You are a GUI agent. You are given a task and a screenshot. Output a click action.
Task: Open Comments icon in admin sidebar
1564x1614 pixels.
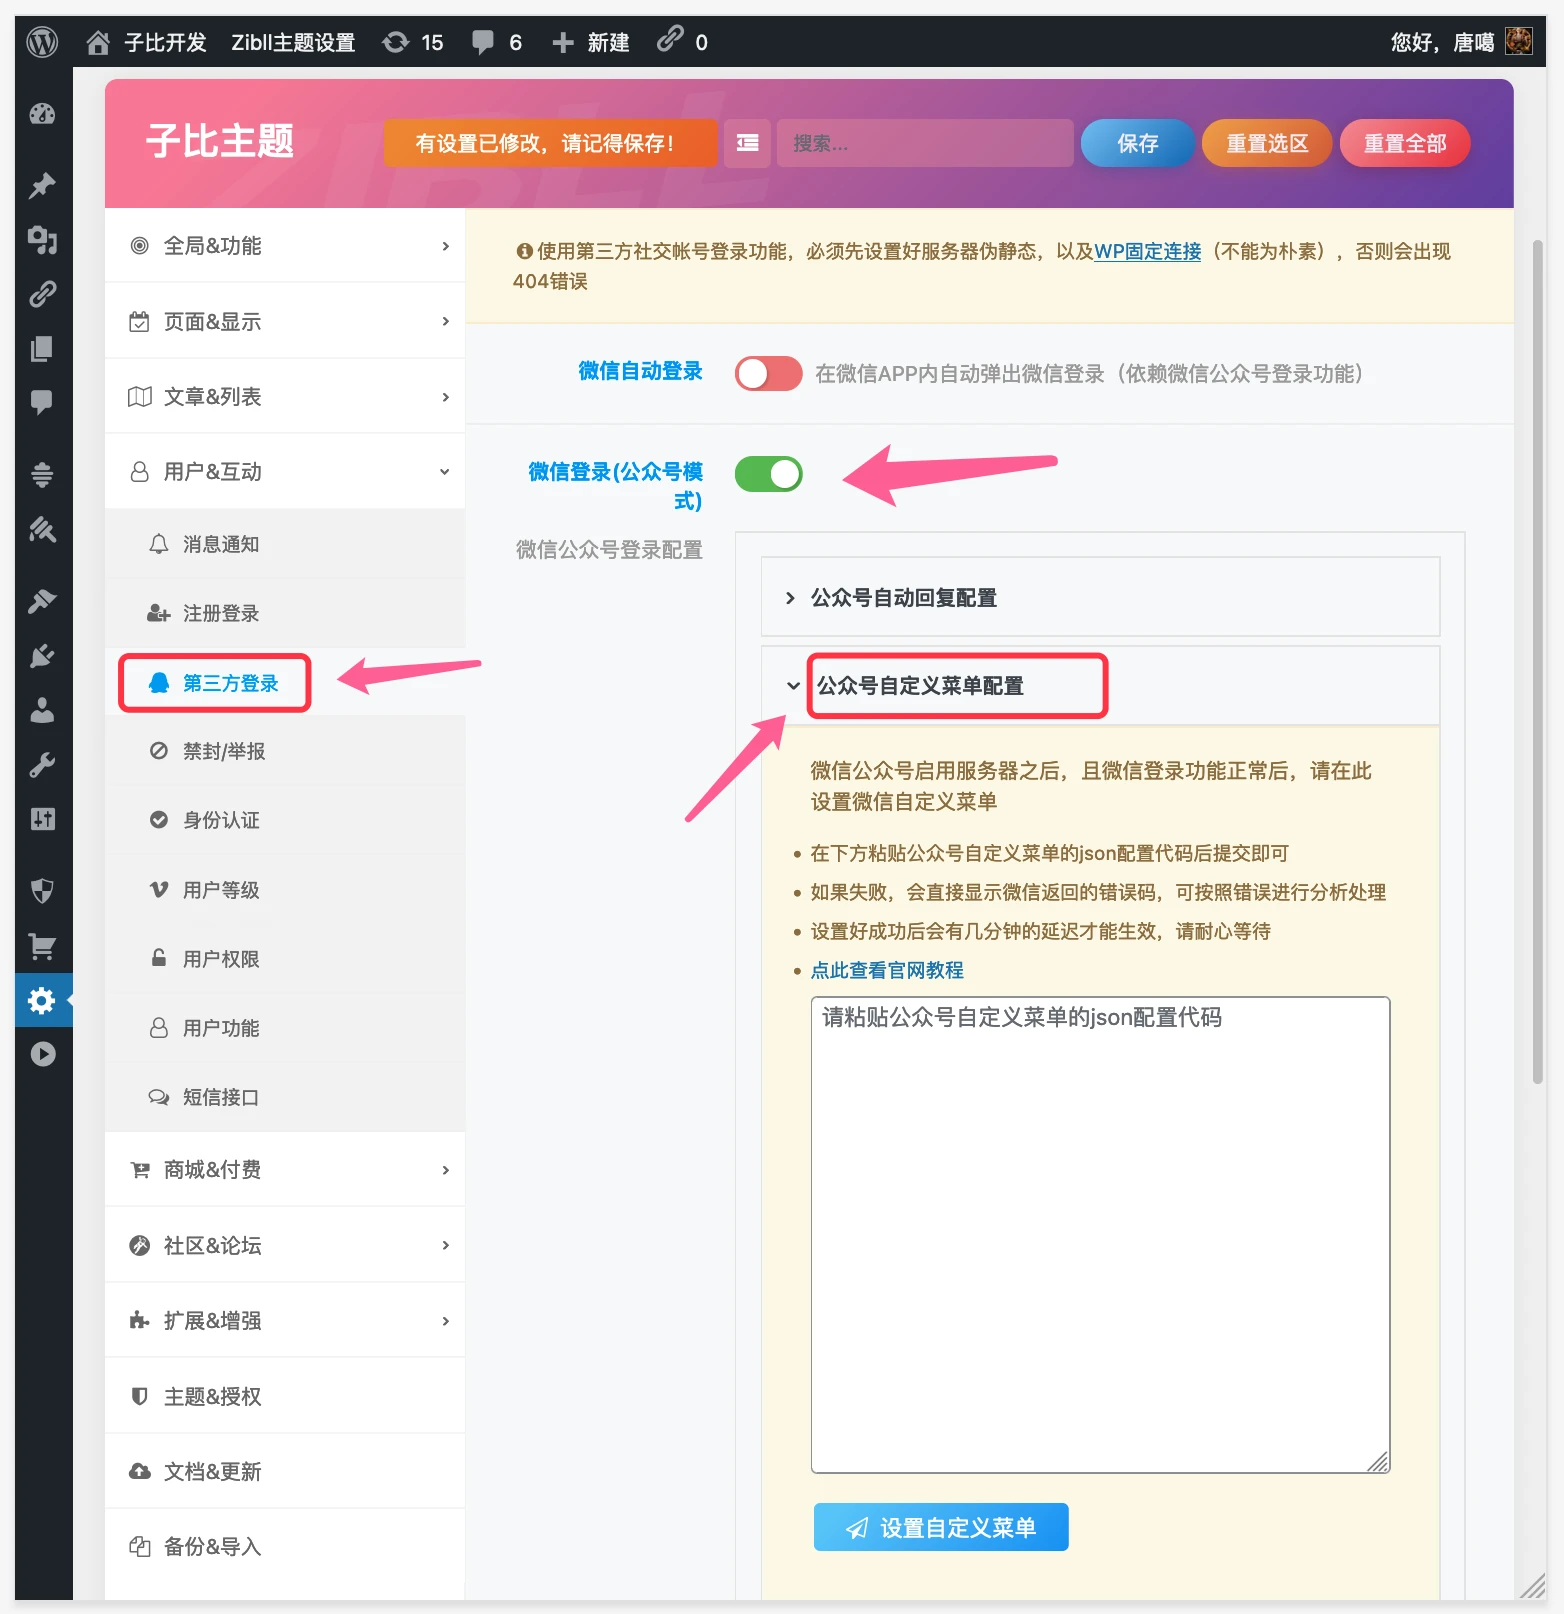click(42, 402)
